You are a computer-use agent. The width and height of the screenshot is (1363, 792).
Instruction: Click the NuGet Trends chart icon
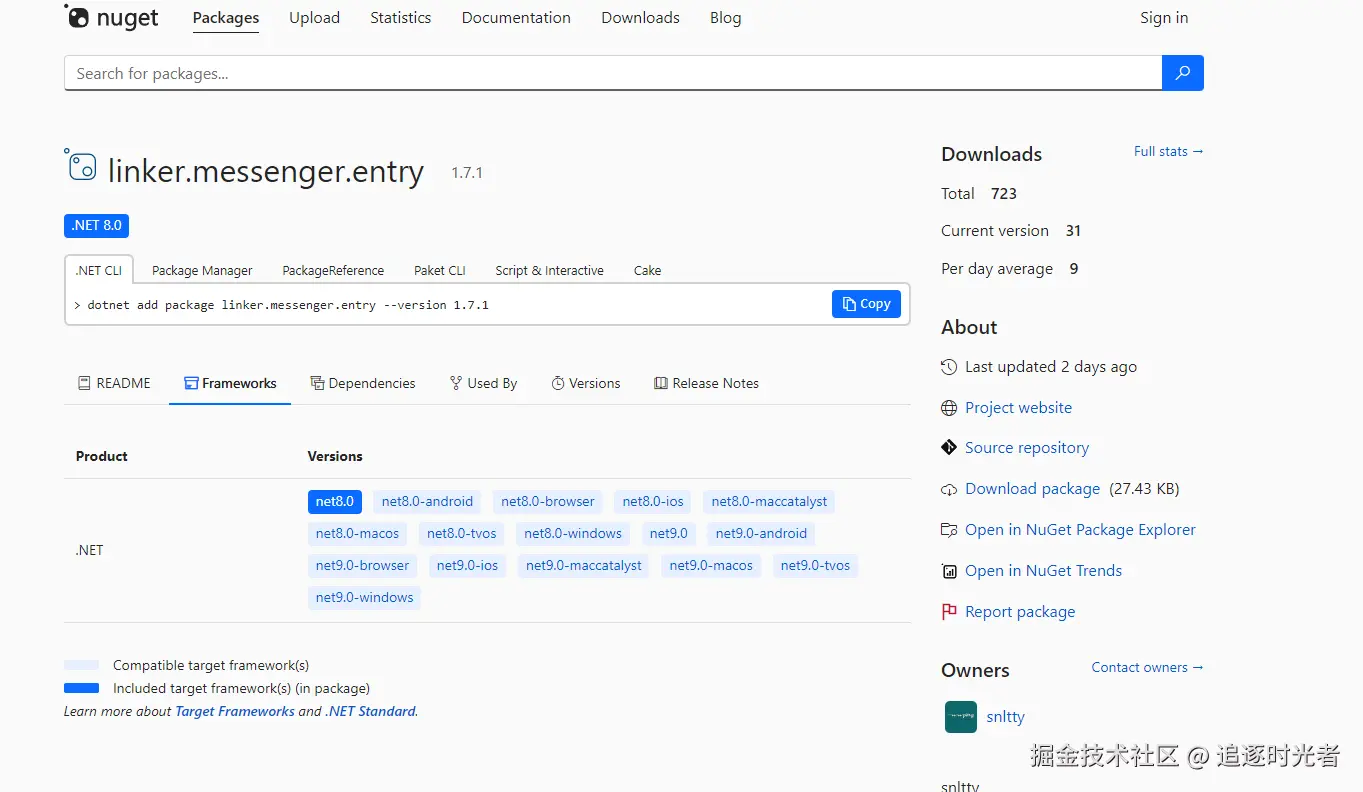click(x=949, y=571)
